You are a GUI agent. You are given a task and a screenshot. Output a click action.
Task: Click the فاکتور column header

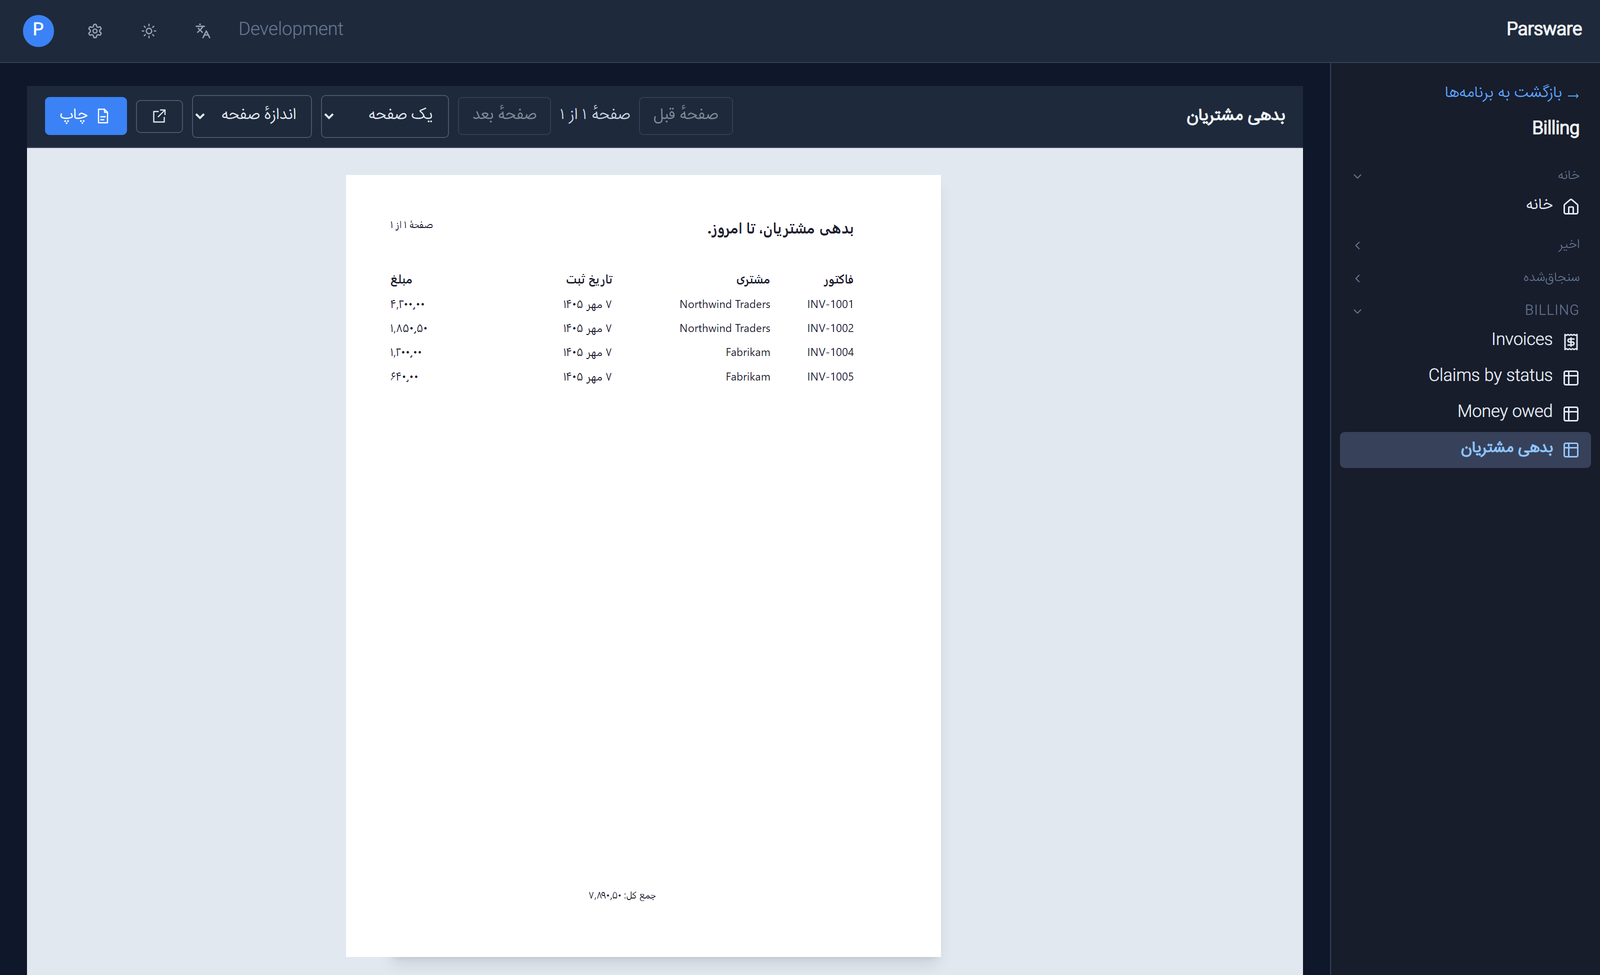point(838,280)
